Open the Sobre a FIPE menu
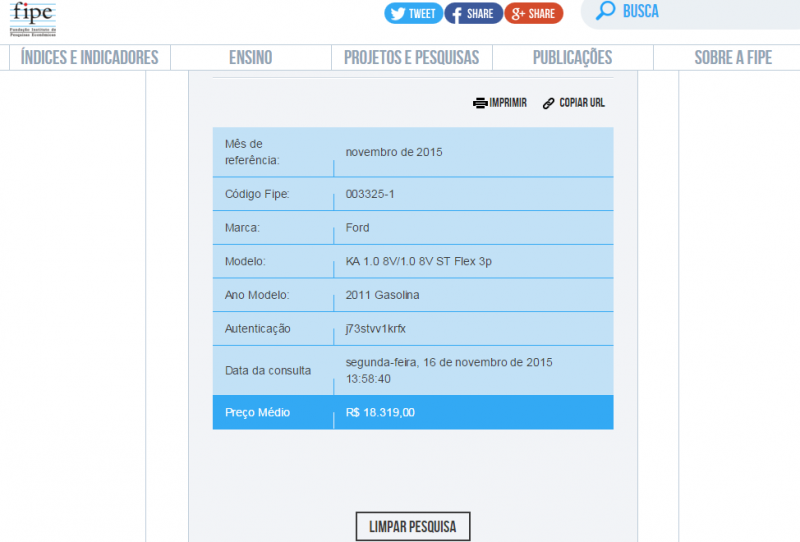Viewport: 800px width, 542px height. (733, 58)
